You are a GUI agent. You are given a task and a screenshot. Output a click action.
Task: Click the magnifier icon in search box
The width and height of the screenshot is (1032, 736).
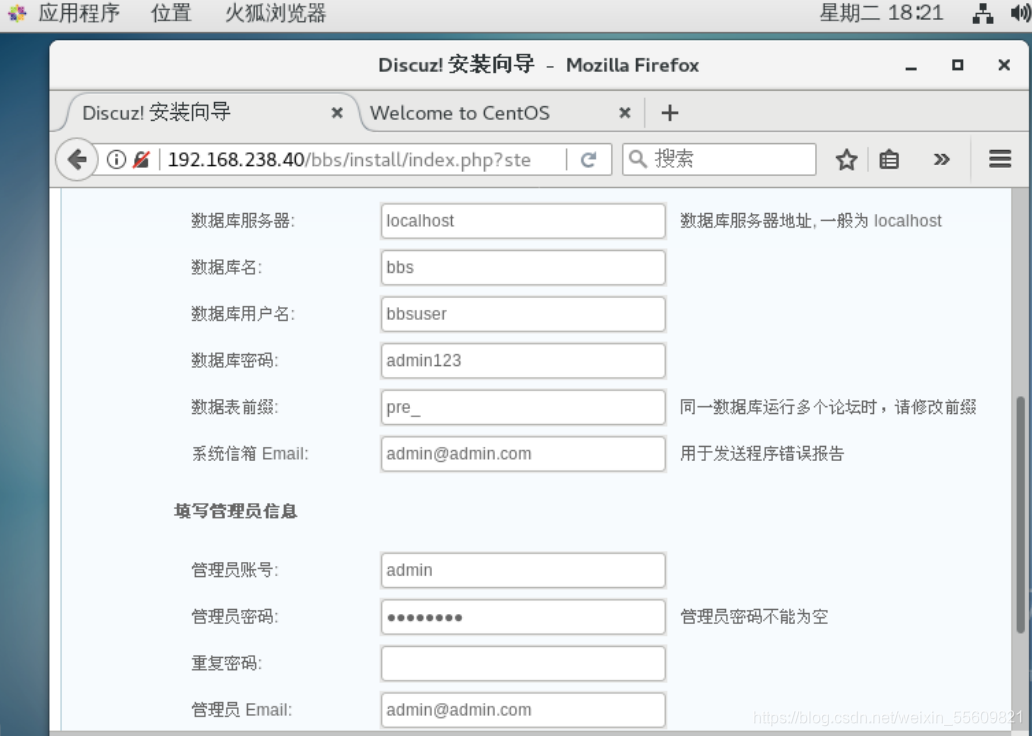click(637, 159)
